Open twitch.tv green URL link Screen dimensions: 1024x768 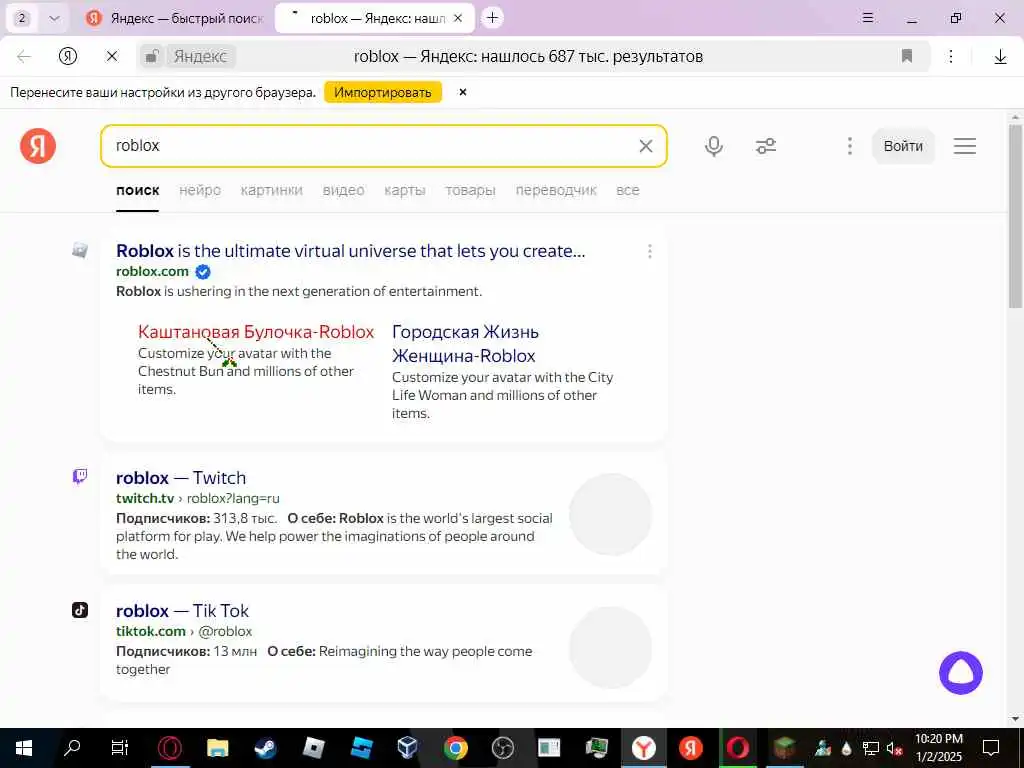click(145, 498)
